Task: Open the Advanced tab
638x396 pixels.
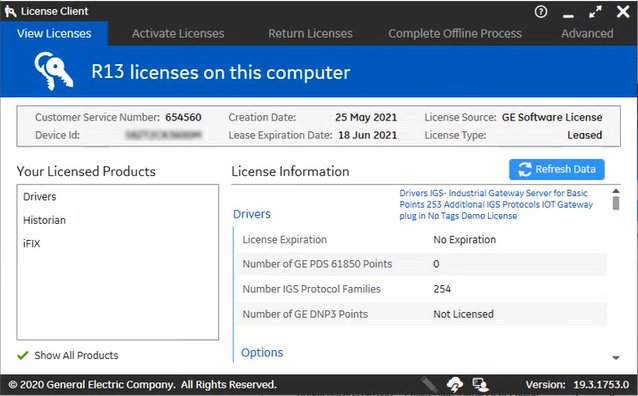Action: 587,33
